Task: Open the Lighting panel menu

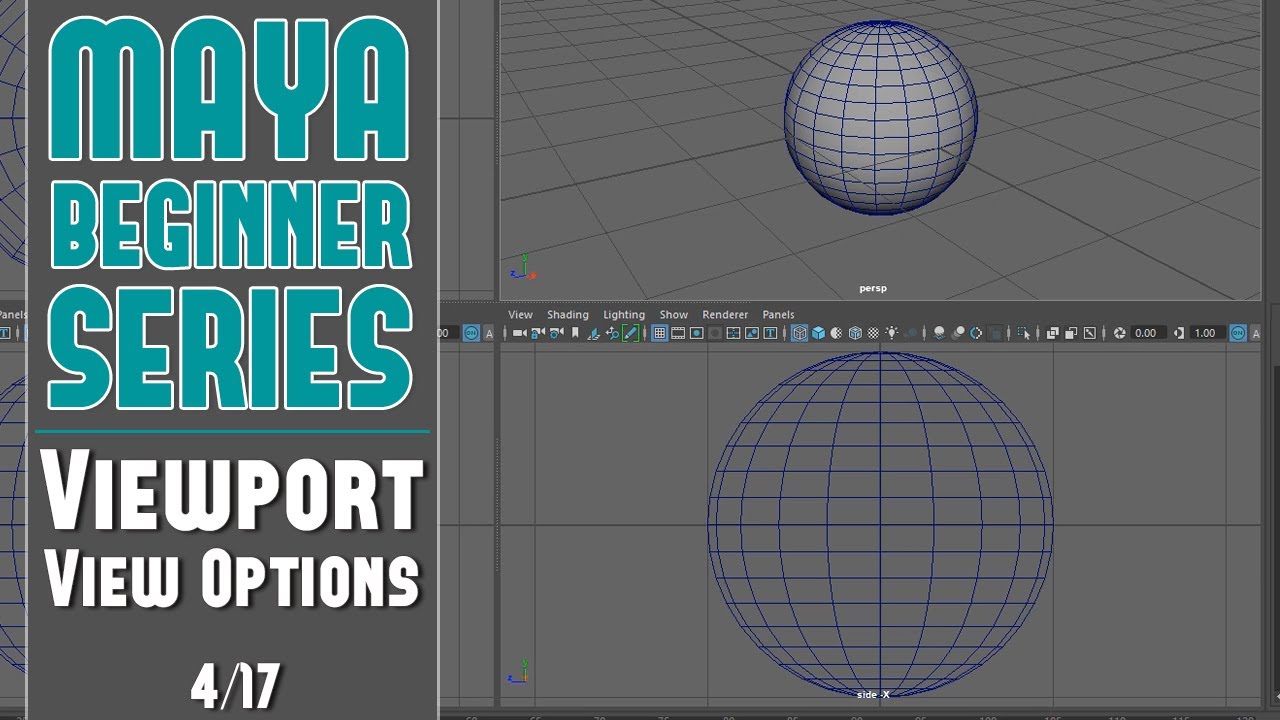Action: (624, 314)
